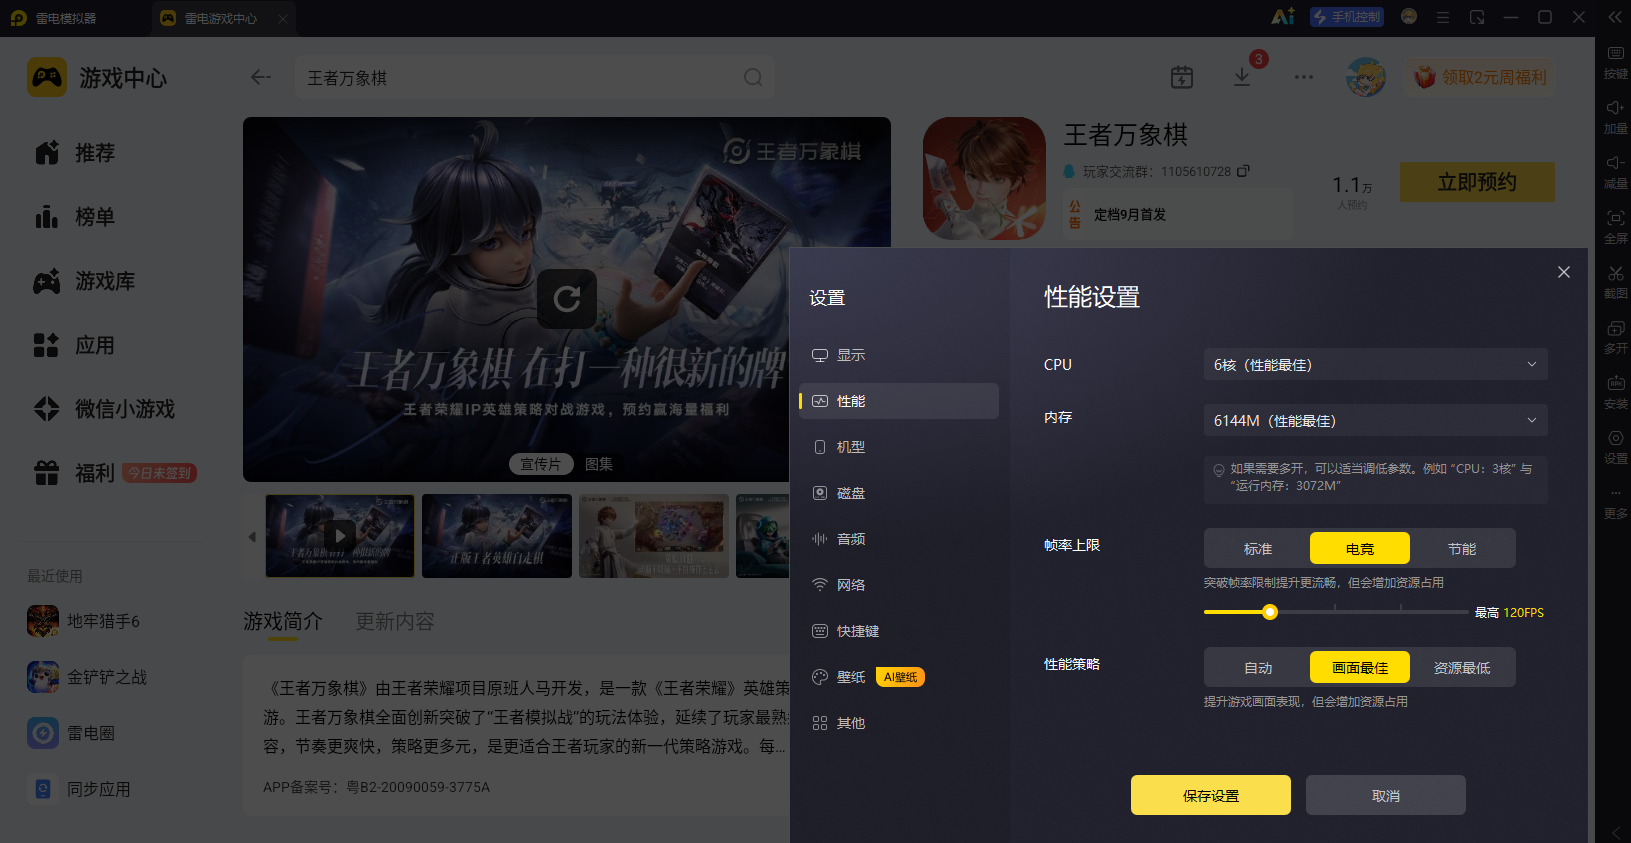Select 电竞 frame rate limit
Image resolution: width=1631 pixels, height=843 pixels.
coord(1360,548)
